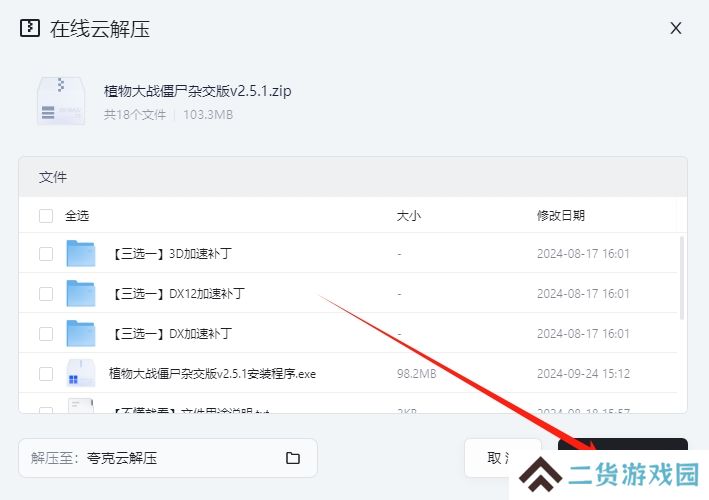This screenshot has width=709, height=500.
Task: Click the zip archive icon in title
Action: 30,28
